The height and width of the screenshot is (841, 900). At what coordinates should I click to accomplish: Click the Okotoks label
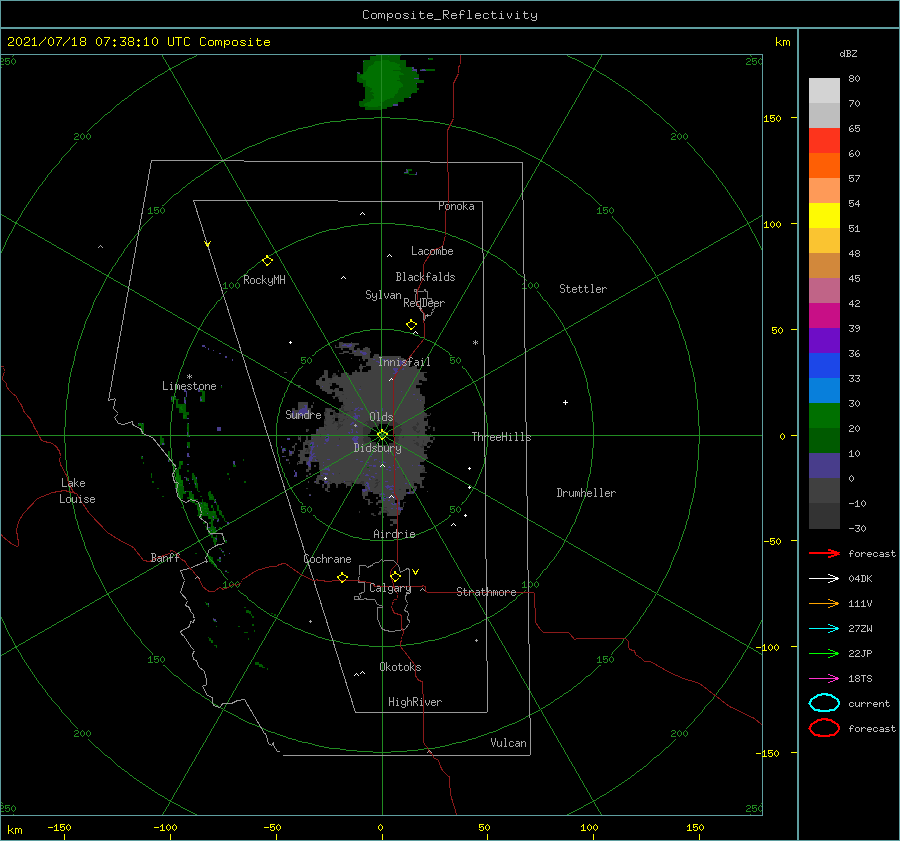[400, 667]
